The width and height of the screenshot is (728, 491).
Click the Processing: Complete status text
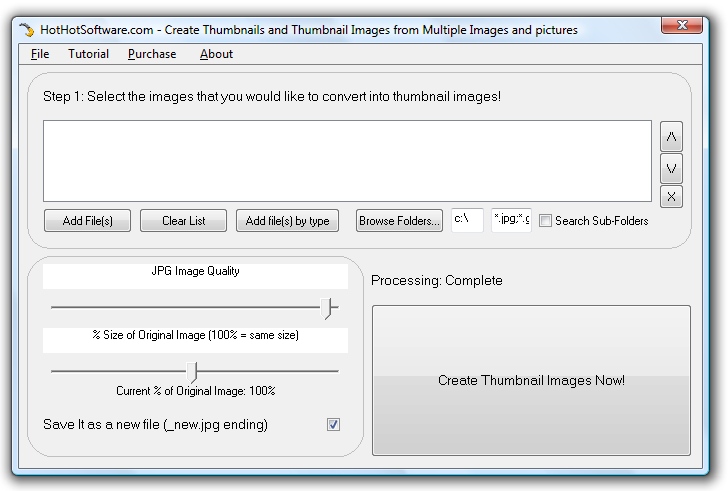tap(436, 280)
